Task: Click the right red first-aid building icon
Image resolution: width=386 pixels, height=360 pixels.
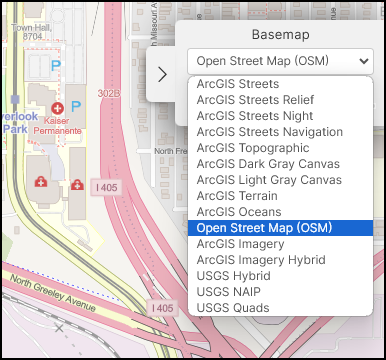Action: (x=77, y=184)
